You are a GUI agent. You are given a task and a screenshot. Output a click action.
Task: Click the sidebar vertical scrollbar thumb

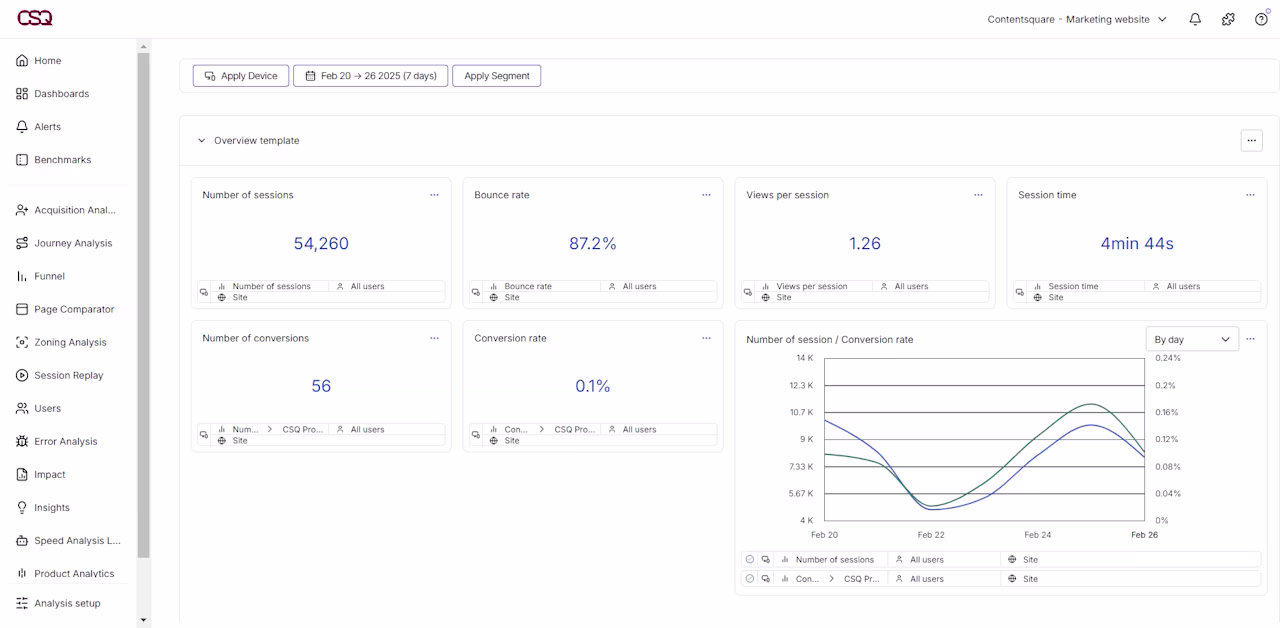coord(143,305)
